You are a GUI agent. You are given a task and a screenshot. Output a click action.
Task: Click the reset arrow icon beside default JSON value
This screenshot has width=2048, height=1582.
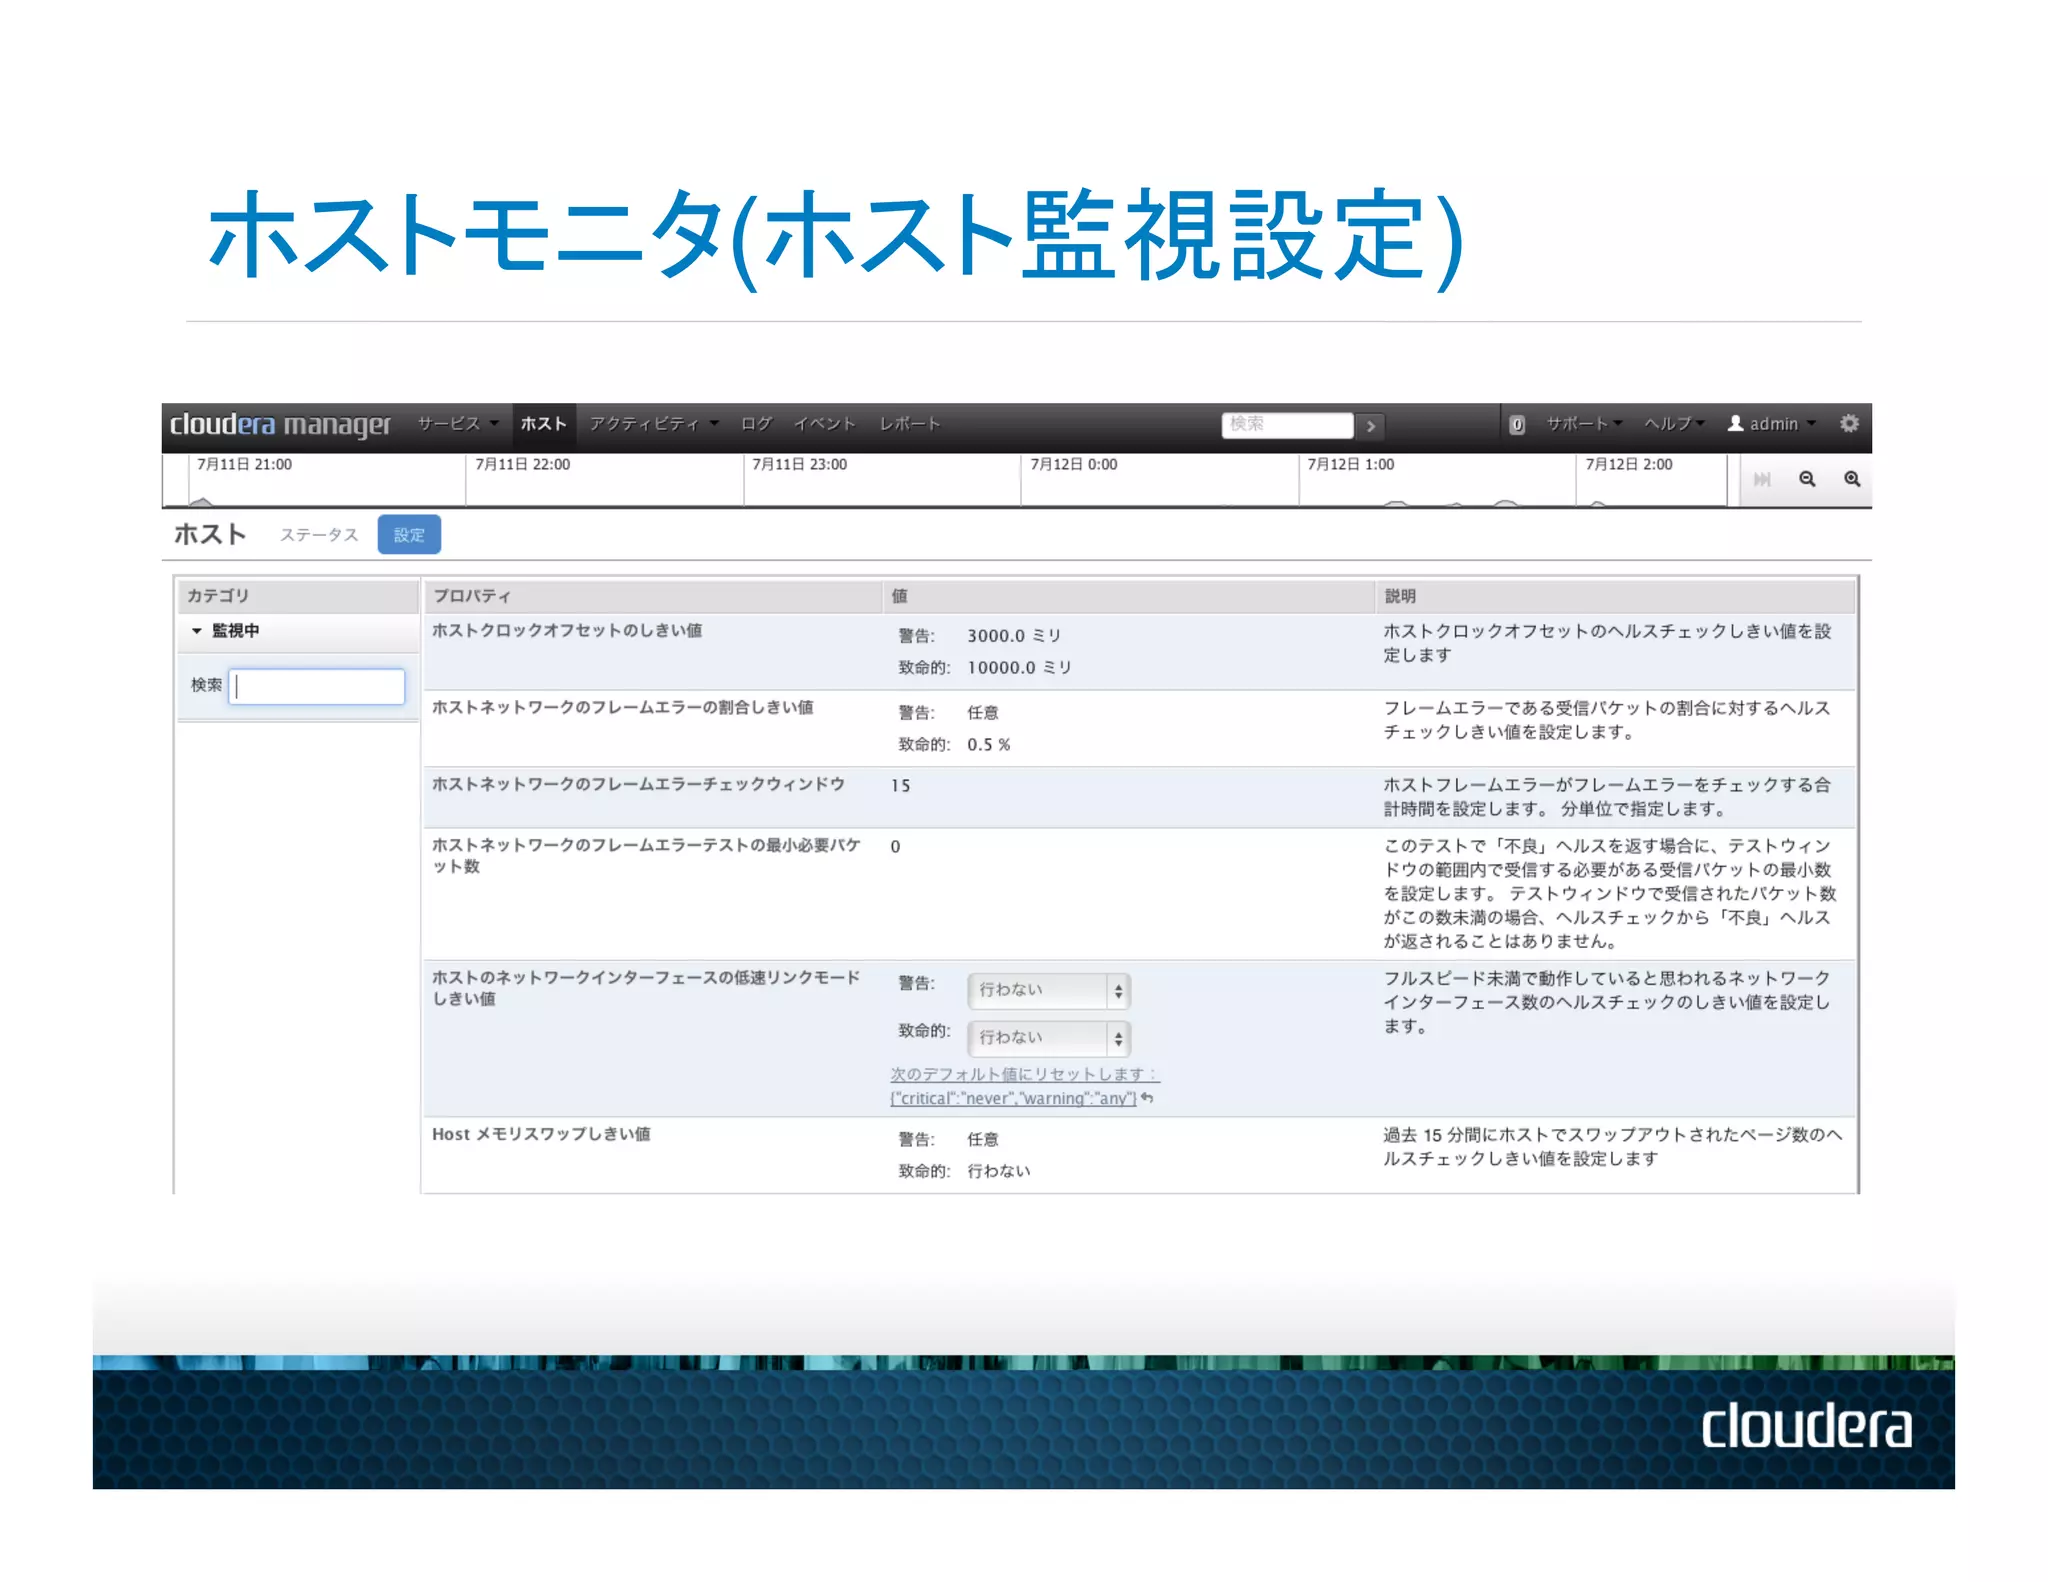[x=1147, y=1098]
